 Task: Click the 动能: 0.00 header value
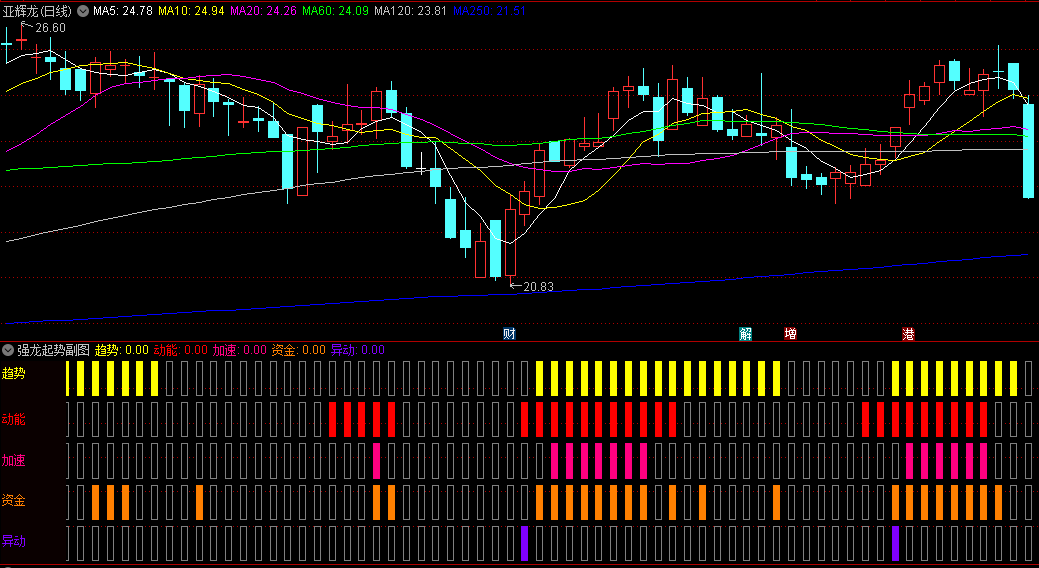click(180, 350)
